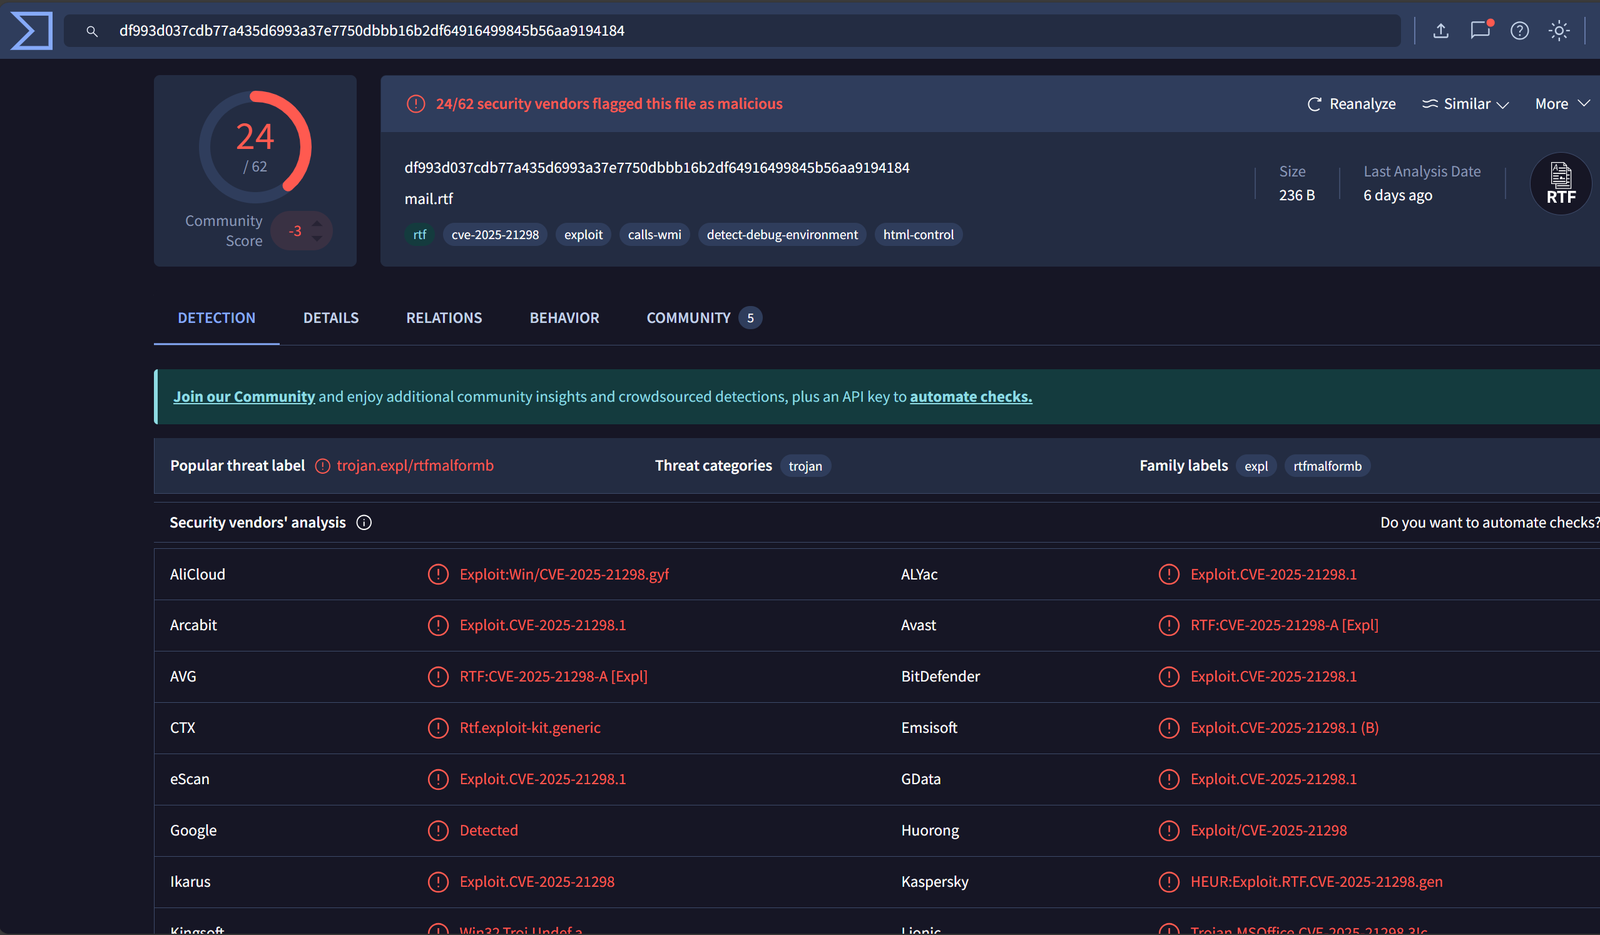The width and height of the screenshot is (1600, 935).
Task: Vote down on the Community Score
Action: 317,239
